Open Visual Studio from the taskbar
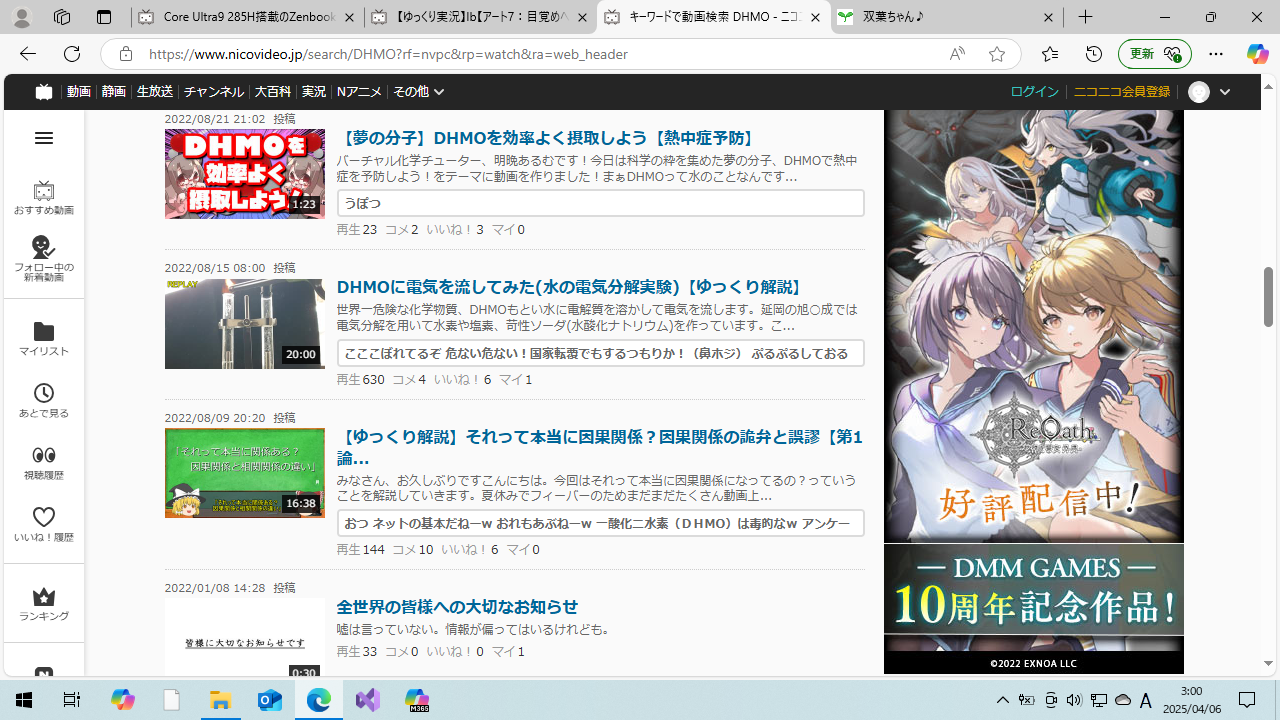Screen dimensions: 1280x720 368,700
